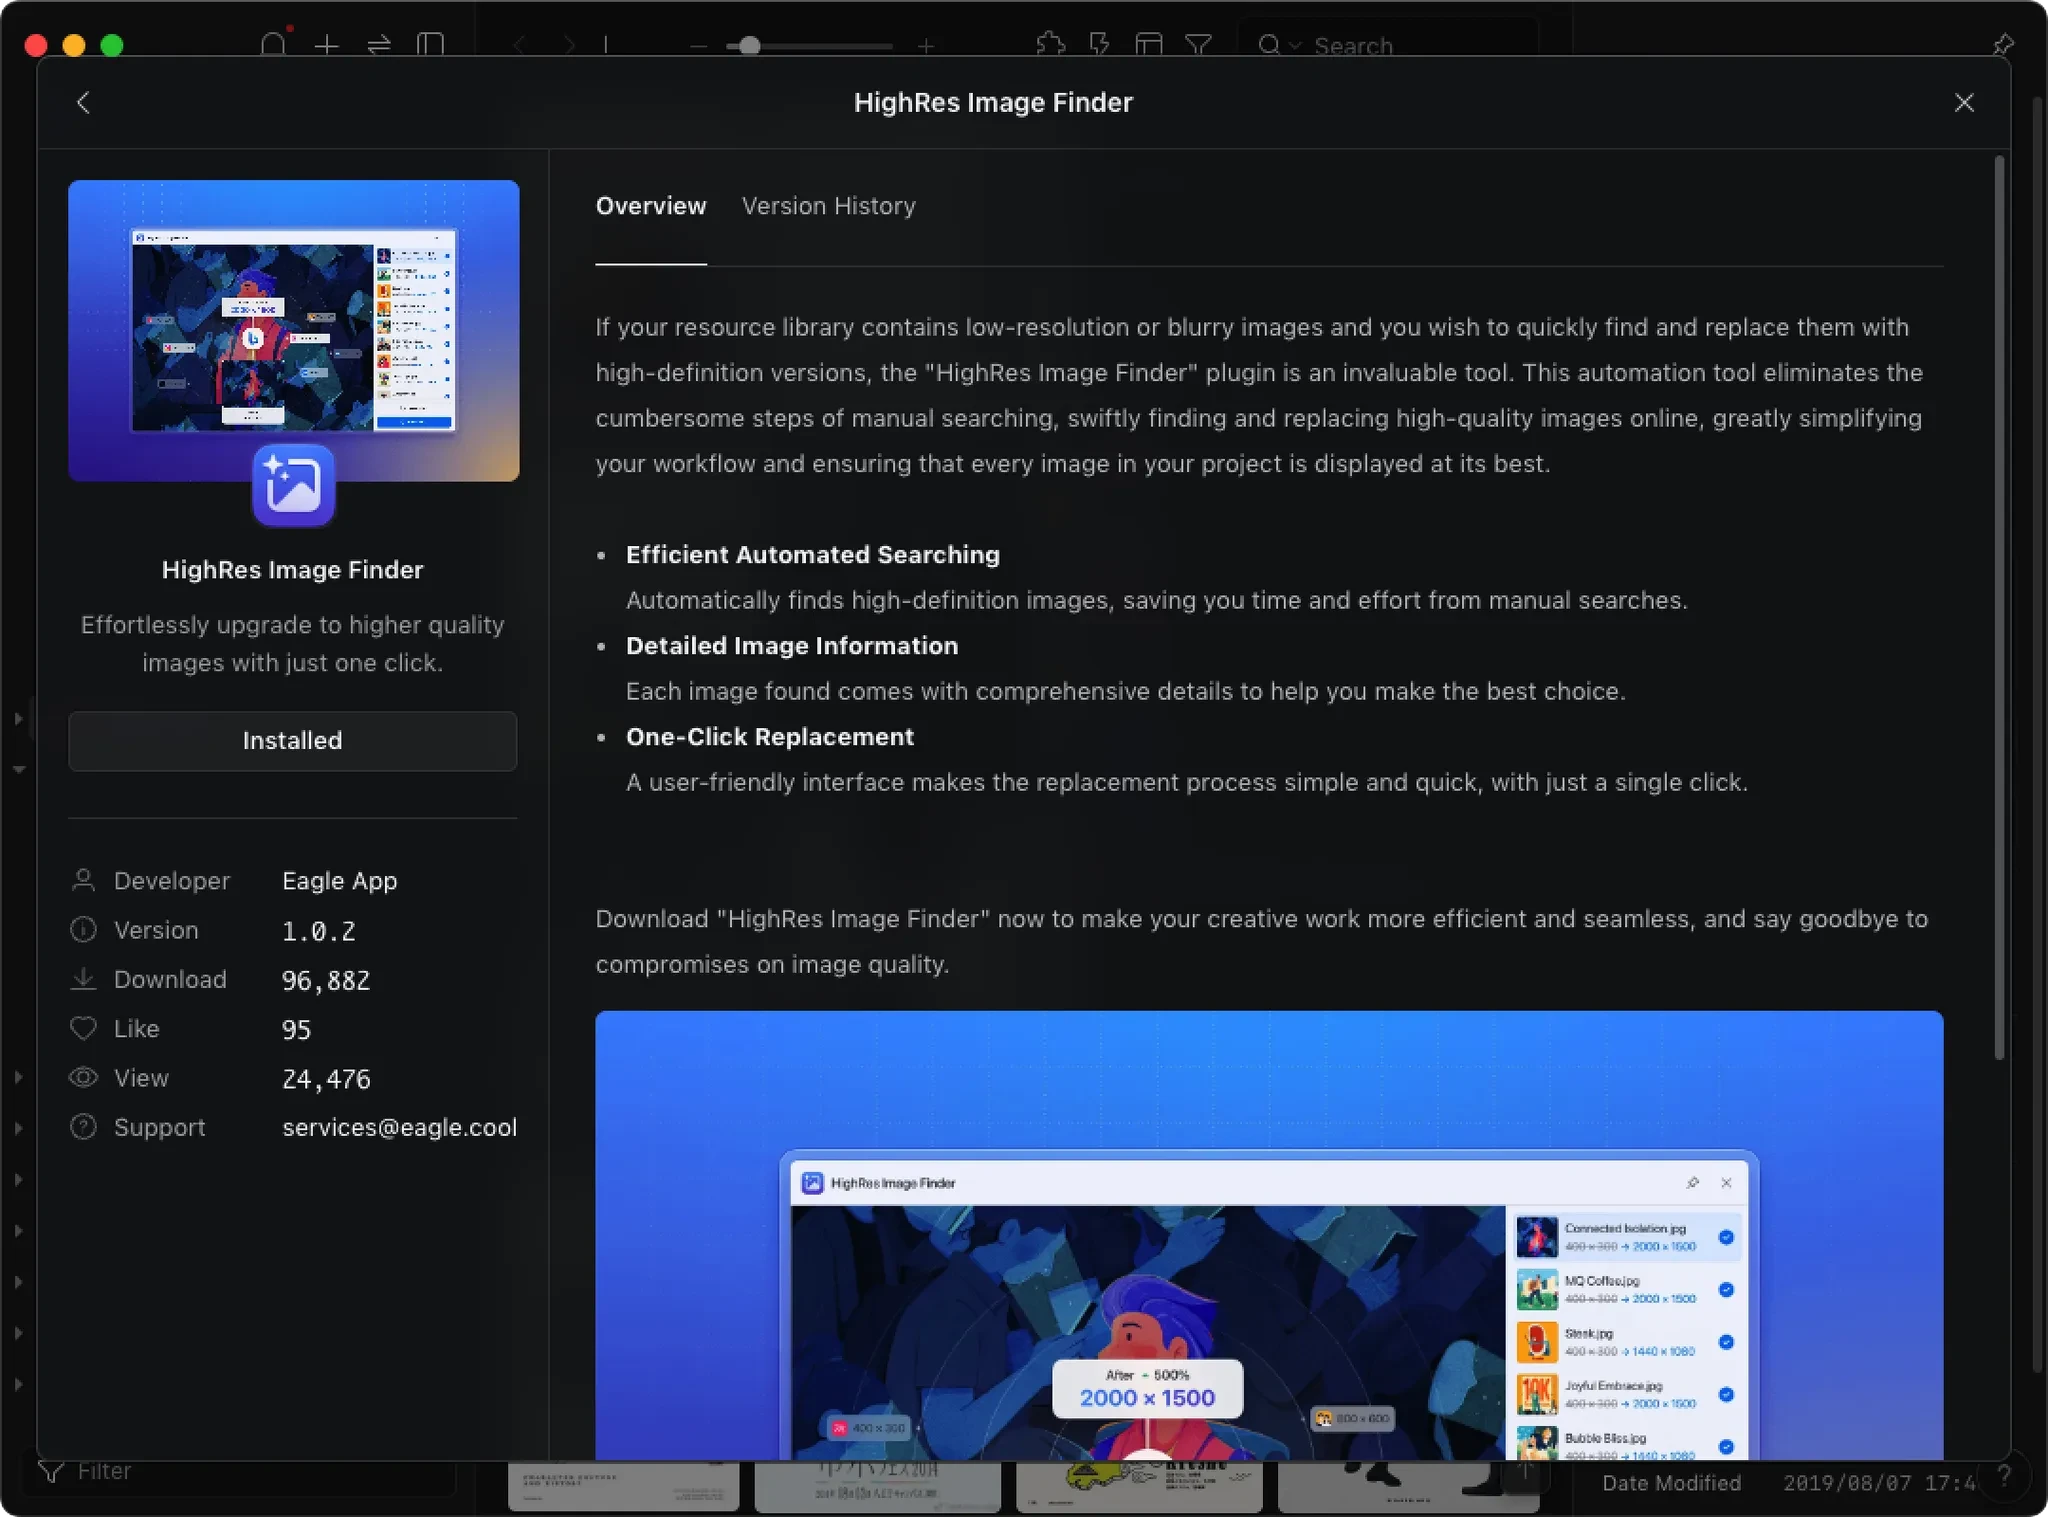Open the Version History tab
The width and height of the screenshot is (2048, 1517).
pyautogui.click(x=828, y=206)
